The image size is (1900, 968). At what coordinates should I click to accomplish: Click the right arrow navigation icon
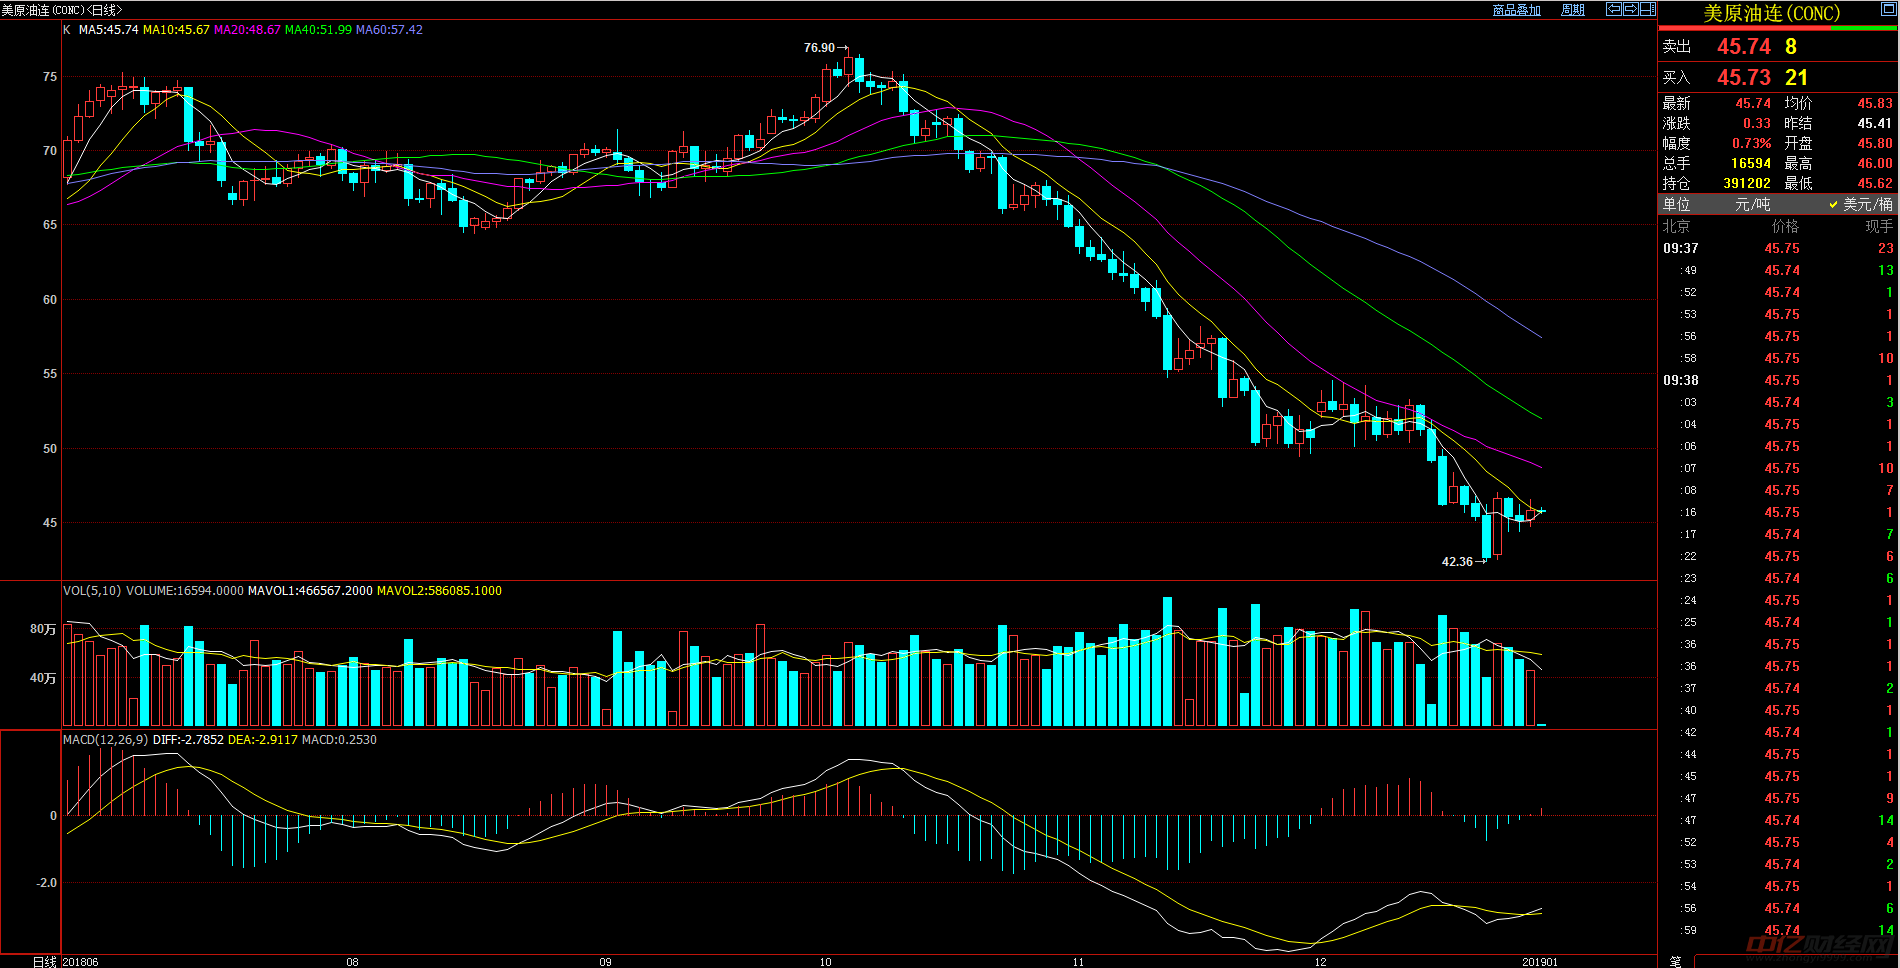(1630, 9)
